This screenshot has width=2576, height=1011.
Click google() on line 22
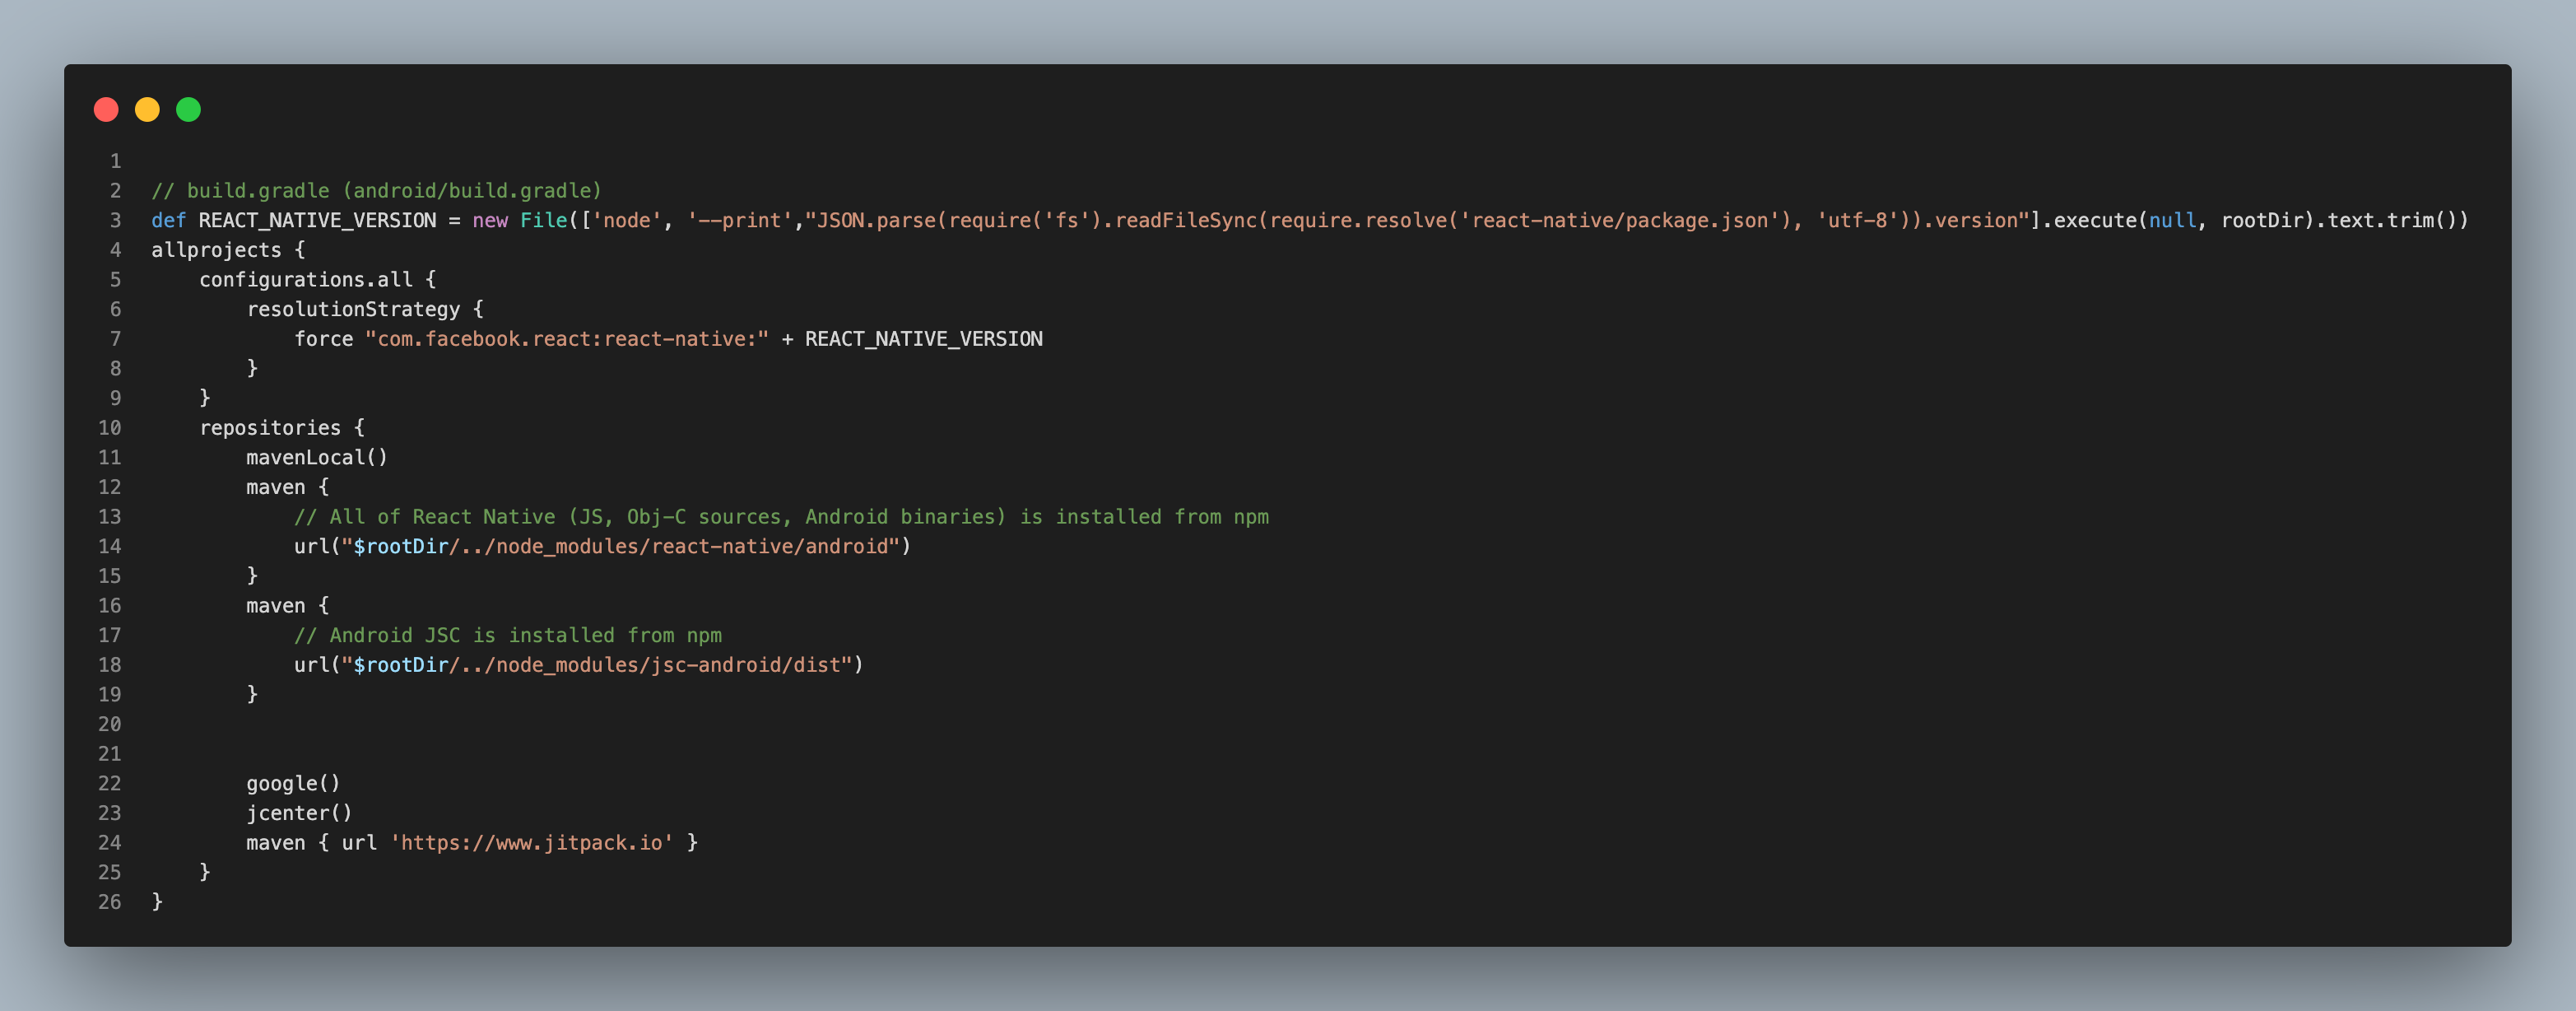pyautogui.click(x=293, y=783)
